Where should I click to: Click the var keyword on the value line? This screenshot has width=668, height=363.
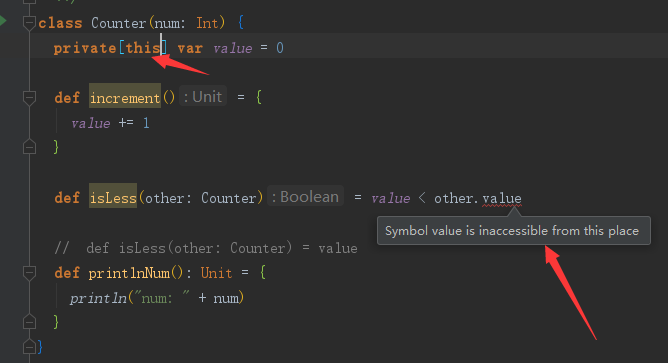click(x=190, y=48)
